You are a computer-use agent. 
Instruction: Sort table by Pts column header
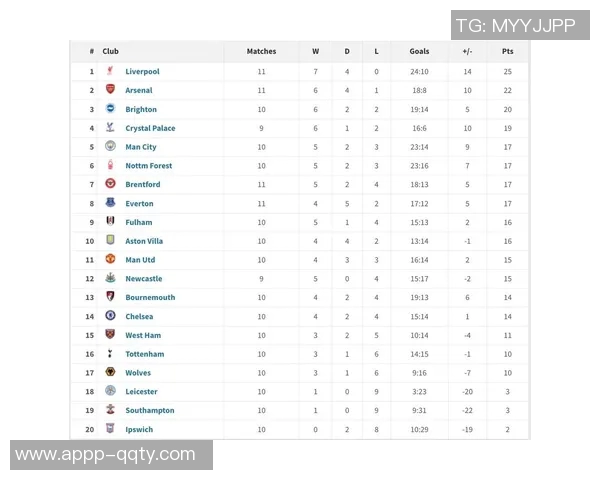coord(507,51)
